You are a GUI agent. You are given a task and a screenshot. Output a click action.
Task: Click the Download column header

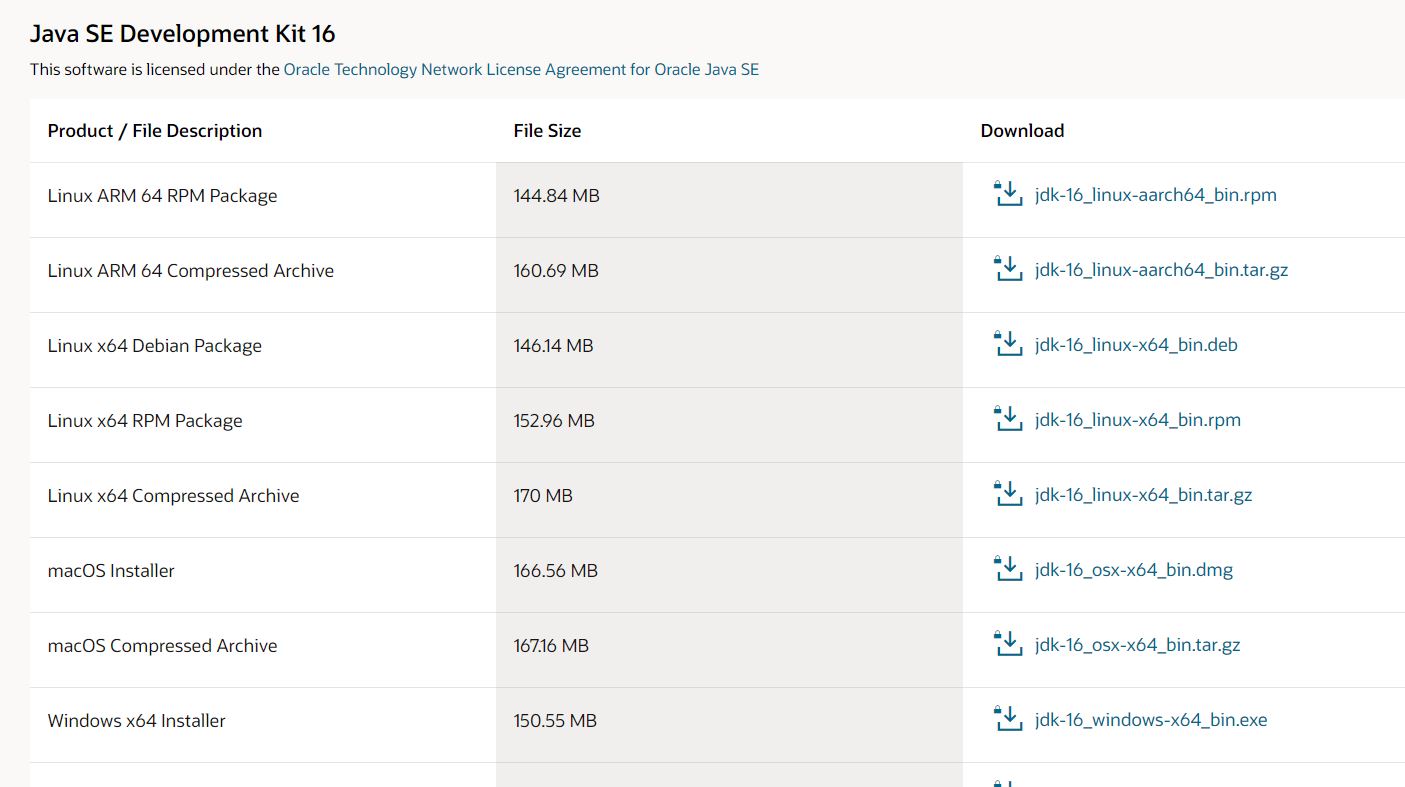click(x=1022, y=131)
